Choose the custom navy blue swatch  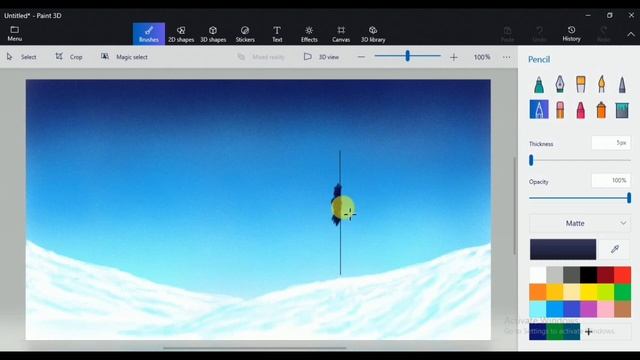point(538,332)
